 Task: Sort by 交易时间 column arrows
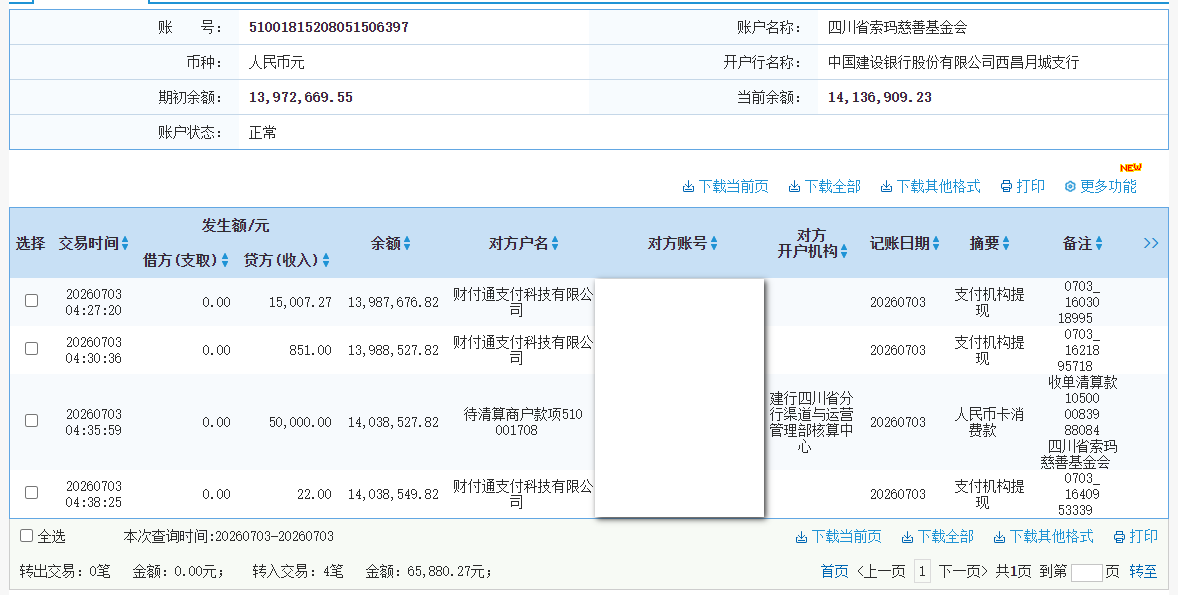click(x=125, y=243)
